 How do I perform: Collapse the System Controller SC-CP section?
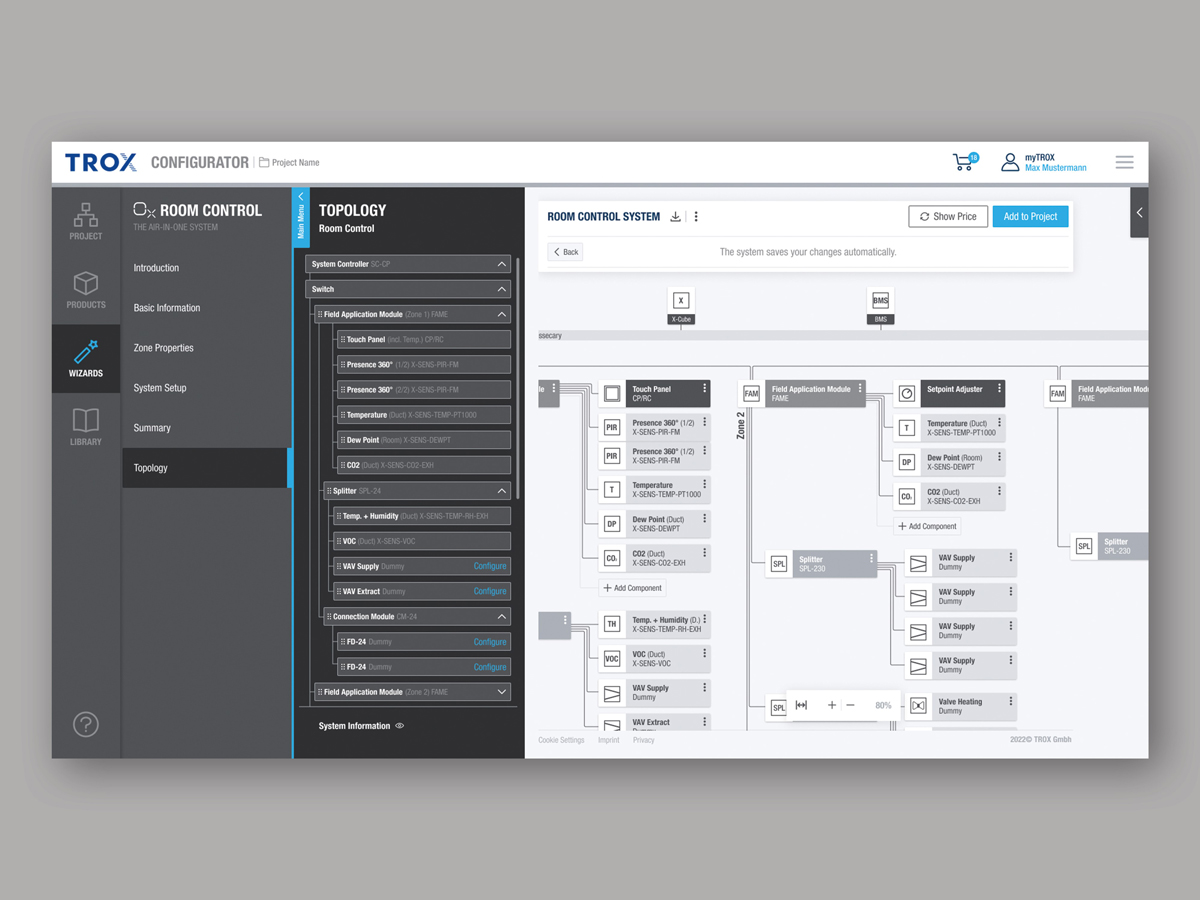coord(502,264)
